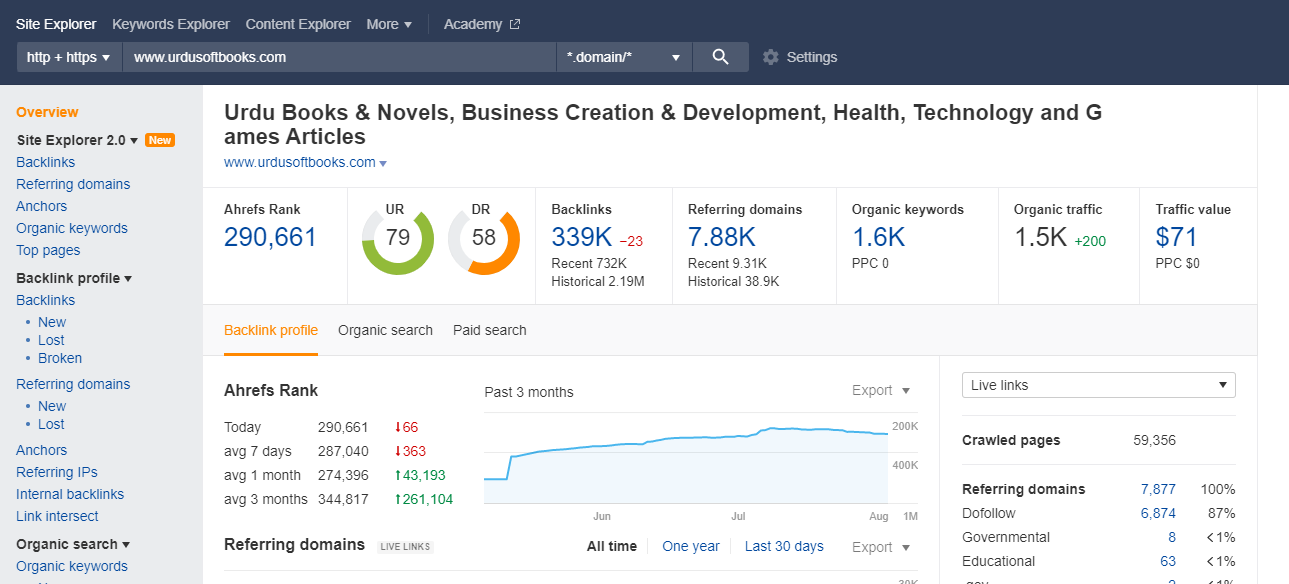Open the *.domain/* mode dropdown
1289x584 pixels.
pos(624,57)
